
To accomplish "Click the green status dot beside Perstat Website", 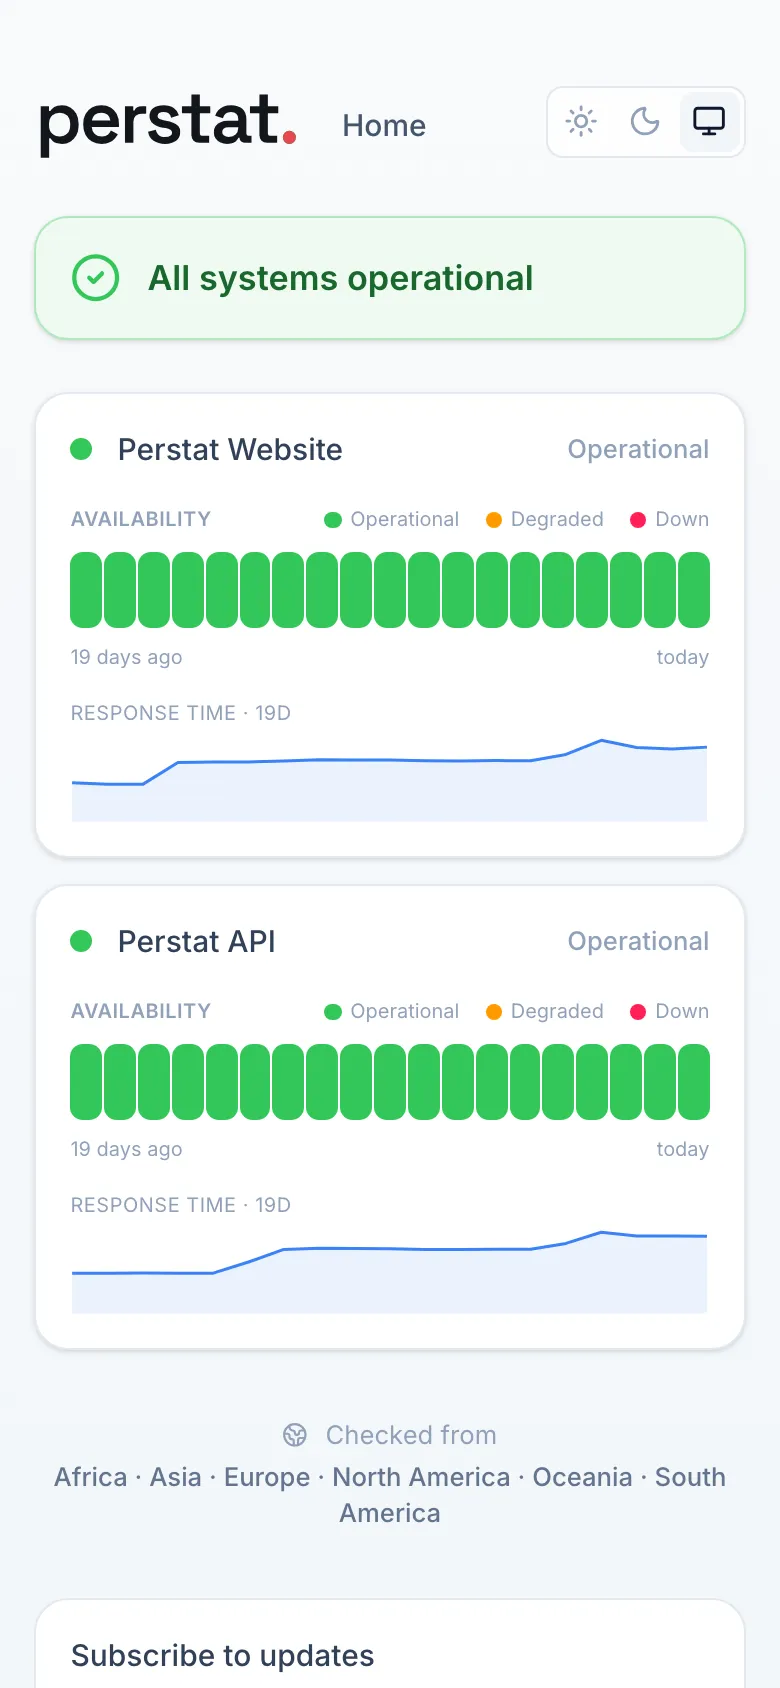I will (x=81, y=449).
